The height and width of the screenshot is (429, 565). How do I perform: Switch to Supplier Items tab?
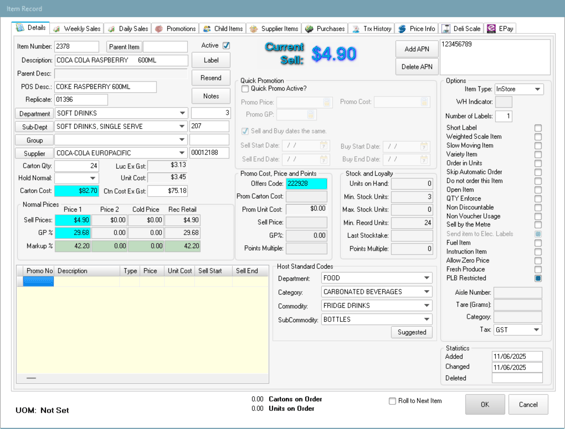(274, 28)
